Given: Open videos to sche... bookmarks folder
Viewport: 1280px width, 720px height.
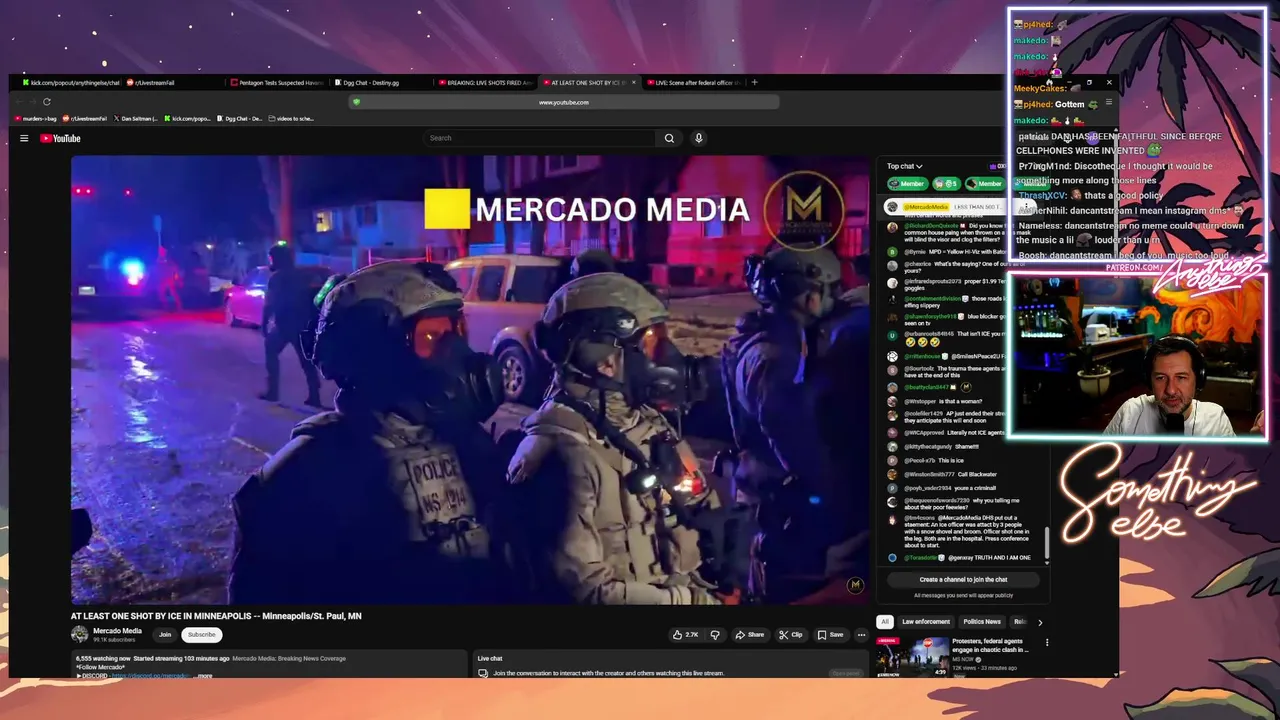Looking at the screenshot, I should coord(293,119).
